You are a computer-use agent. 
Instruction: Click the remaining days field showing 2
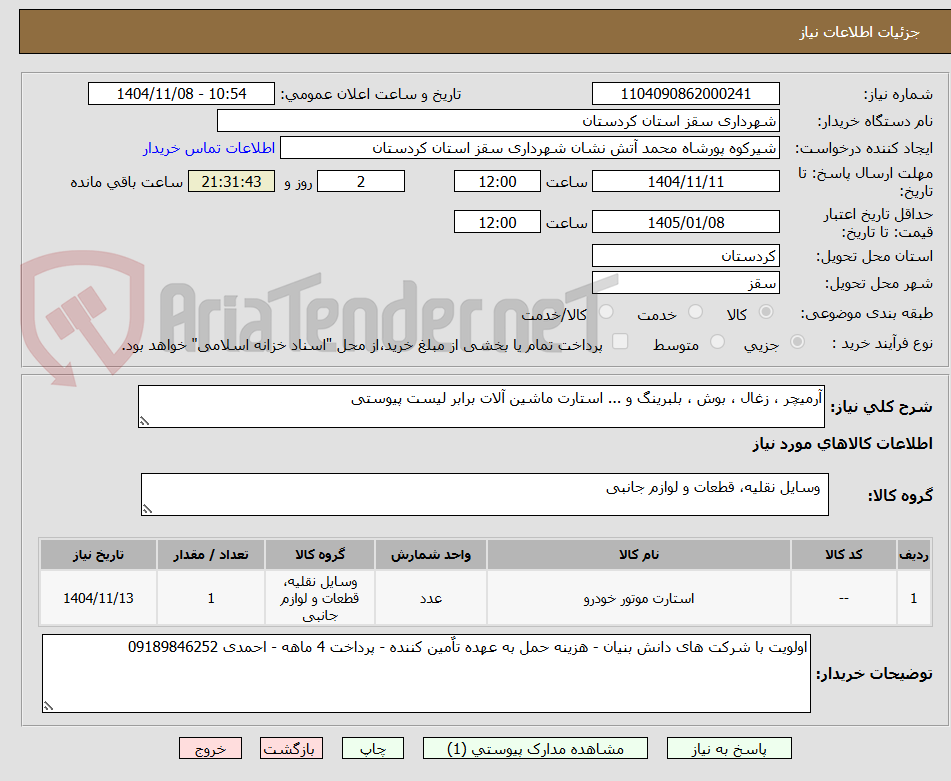click(x=361, y=181)
